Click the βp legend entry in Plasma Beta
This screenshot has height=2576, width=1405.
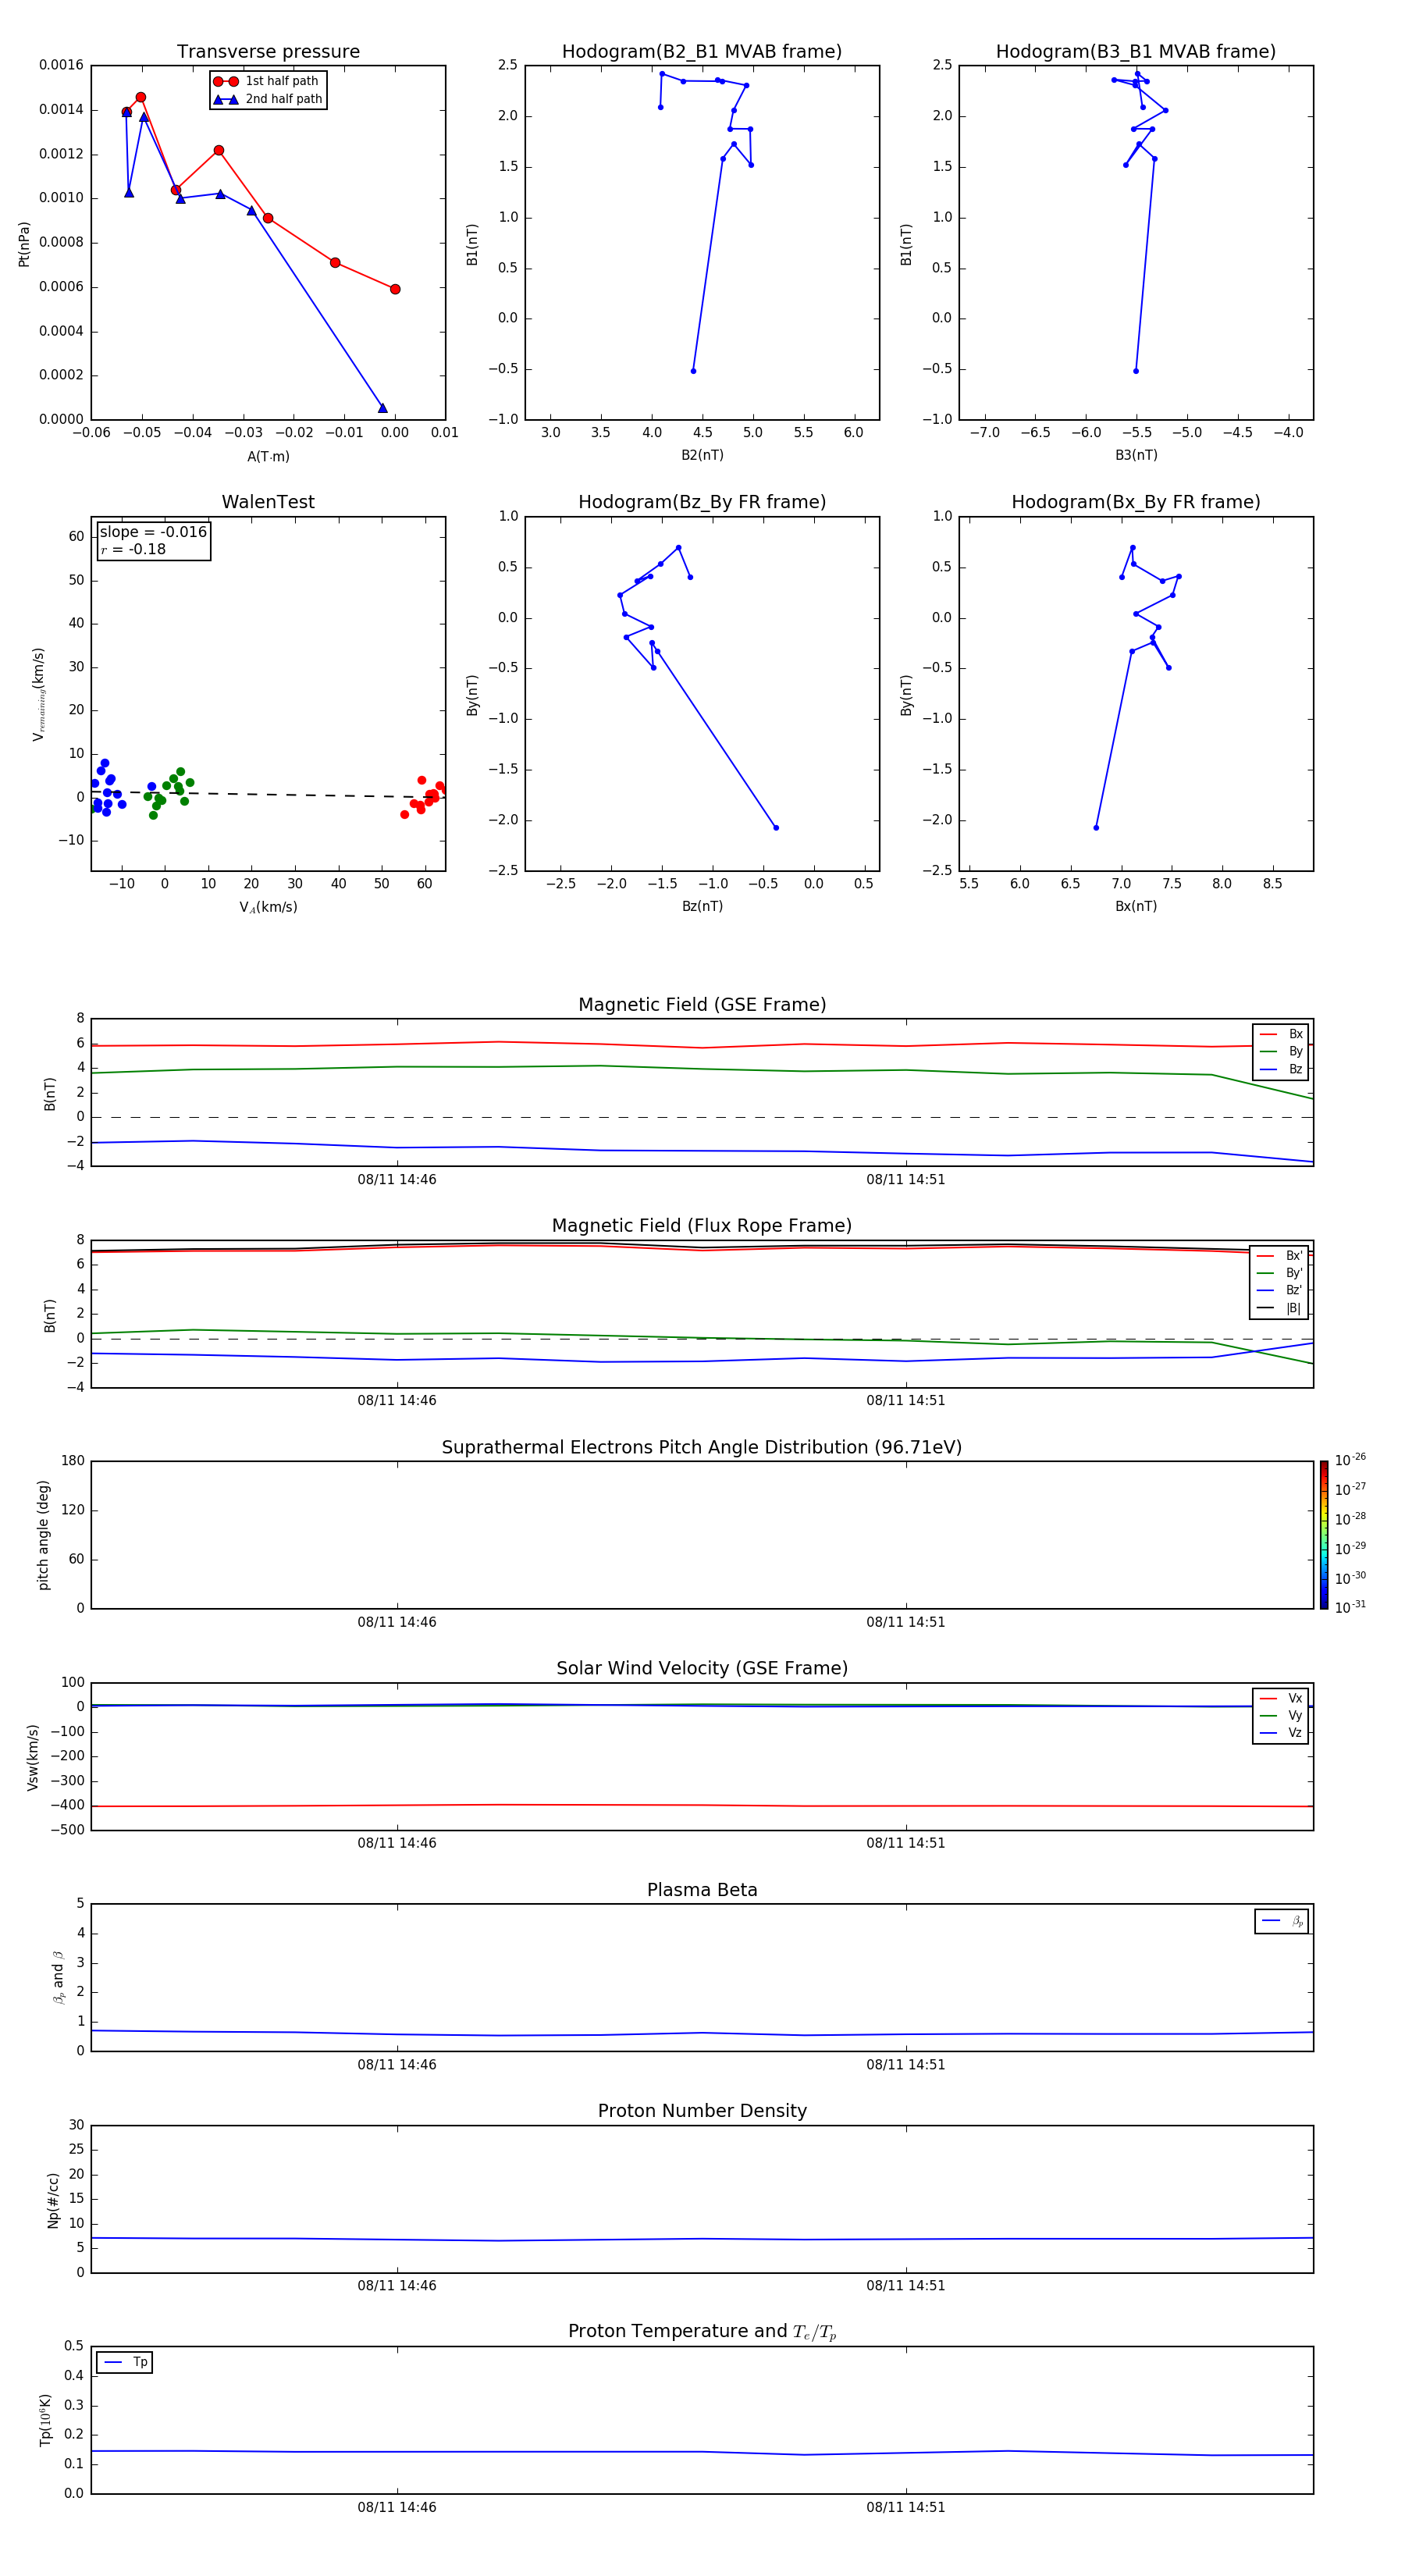coord(1282,1921)
